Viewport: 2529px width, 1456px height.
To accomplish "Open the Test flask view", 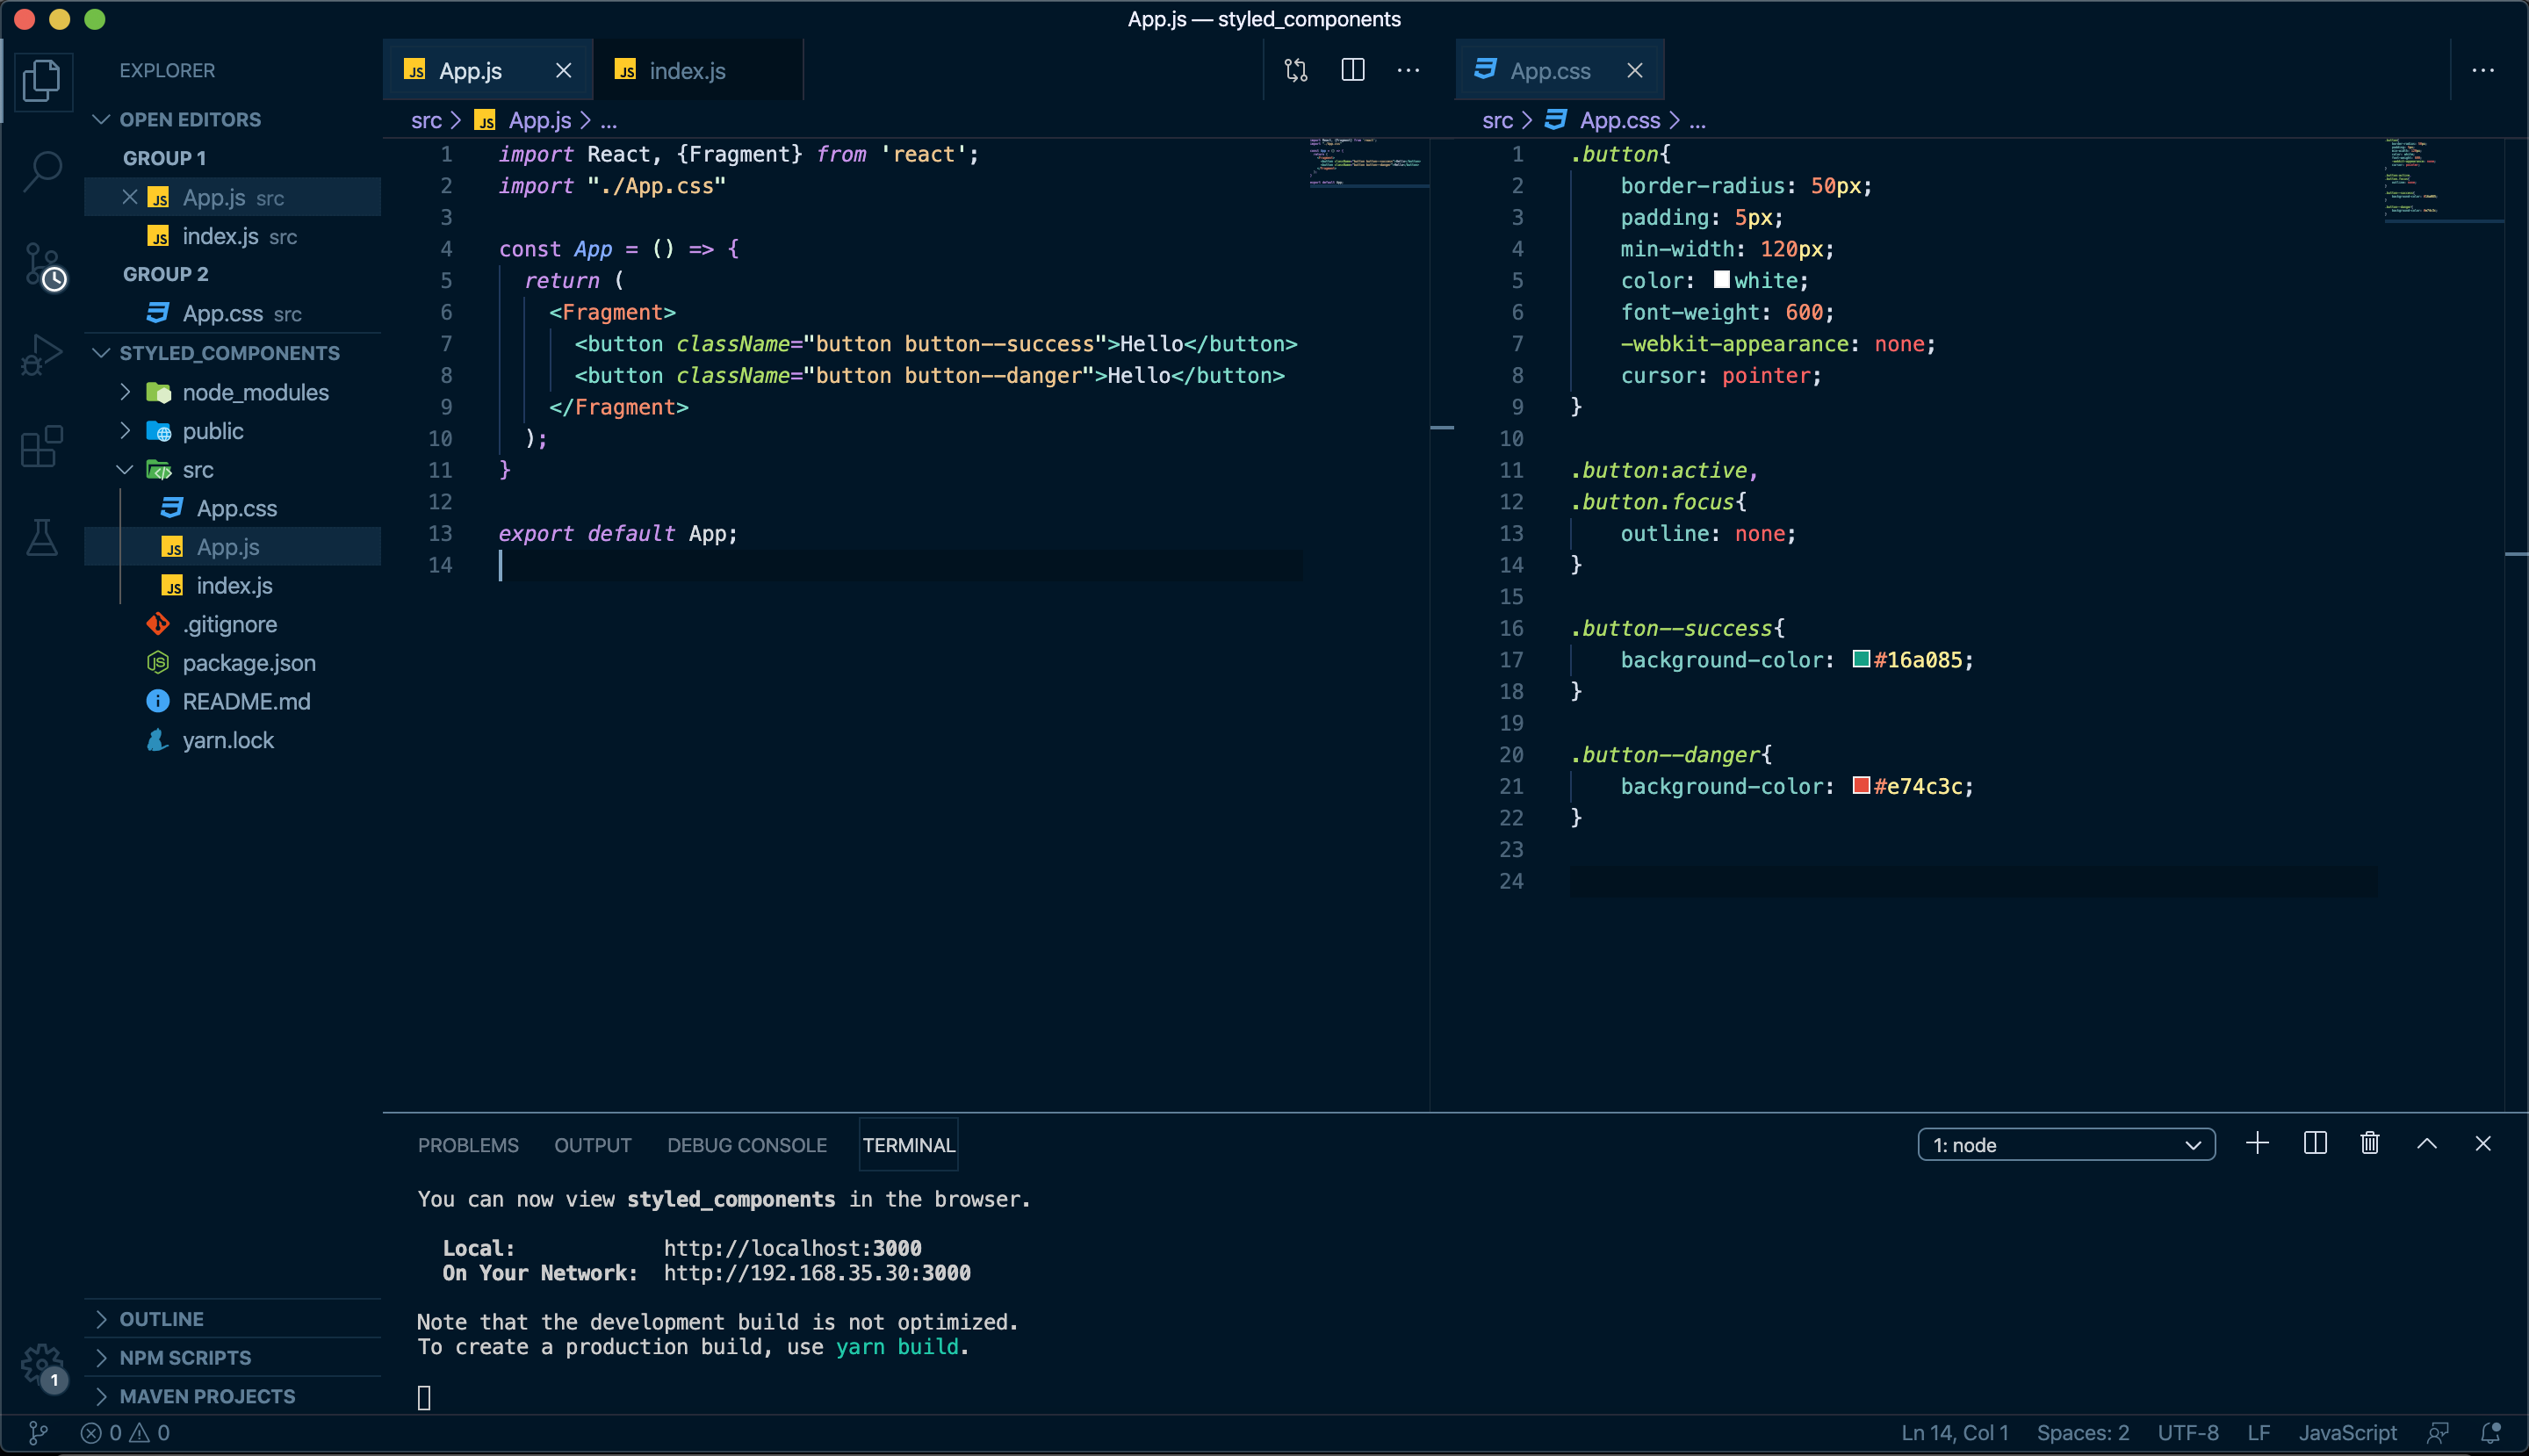I will pos(42,537).
